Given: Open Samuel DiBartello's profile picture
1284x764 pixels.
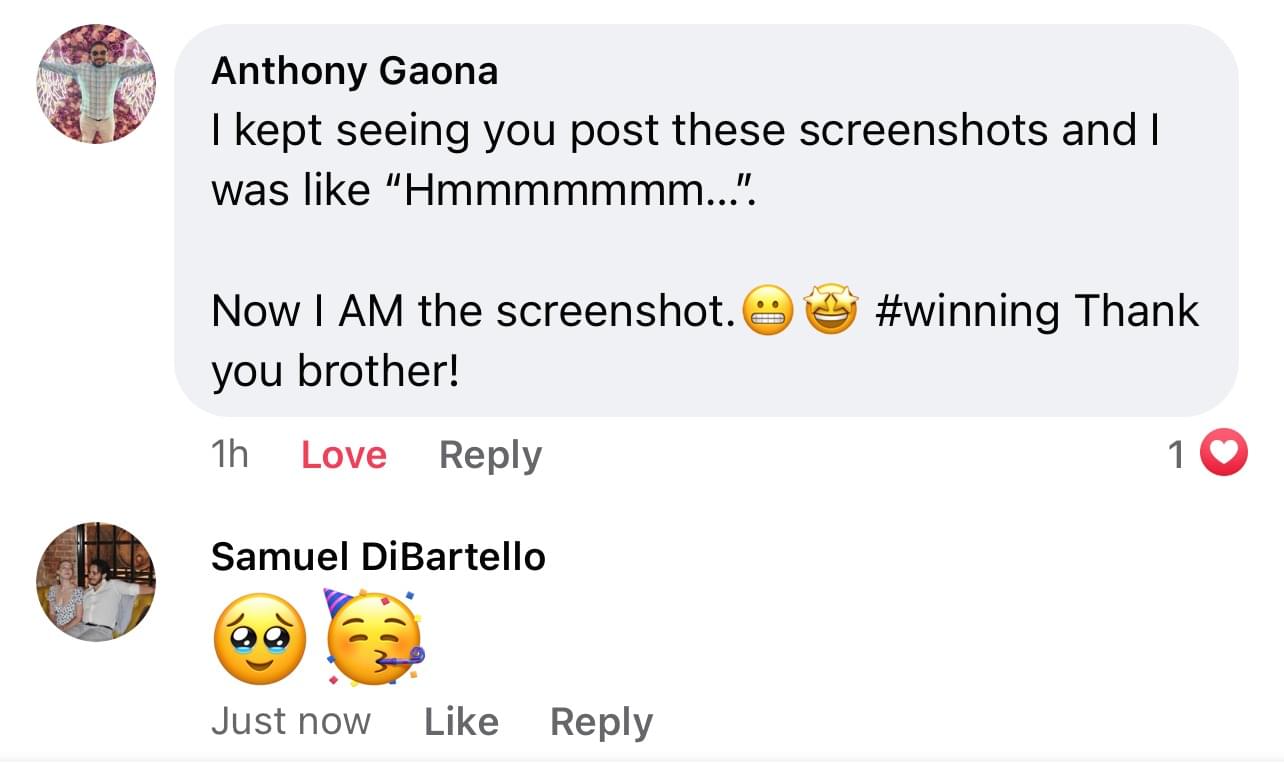Looking at the screenshot, I should pyautogui.click(x=96, y=581).
